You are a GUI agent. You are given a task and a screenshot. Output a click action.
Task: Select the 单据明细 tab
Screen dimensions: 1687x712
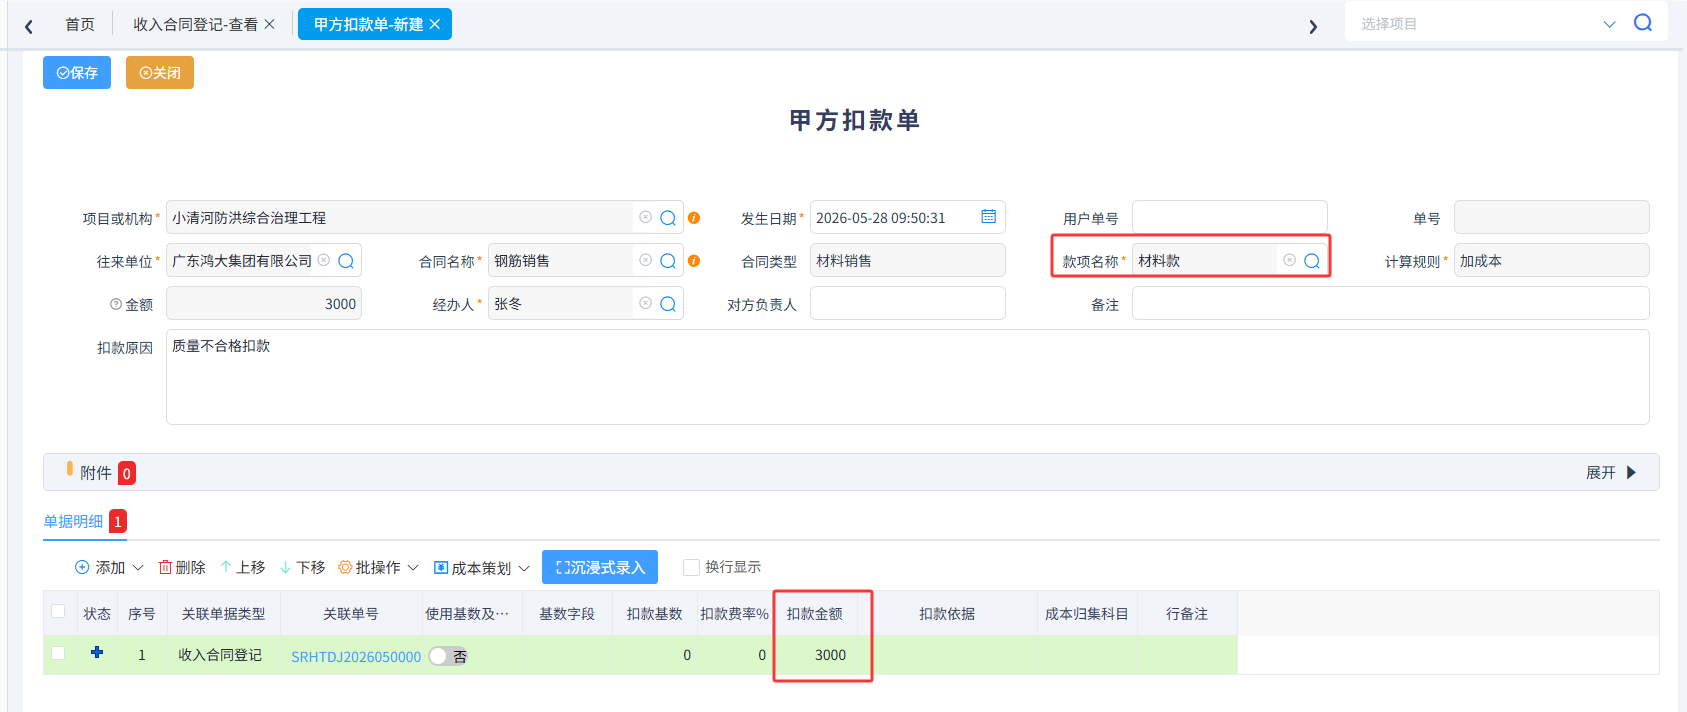[73, 521]
